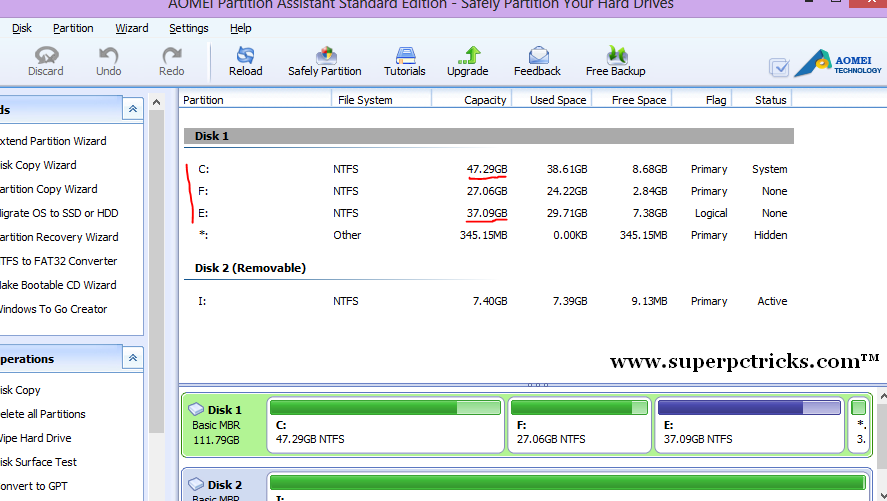Open the Partition Recovery Wizard
This screenshot has width=887, height=501.
59,237
